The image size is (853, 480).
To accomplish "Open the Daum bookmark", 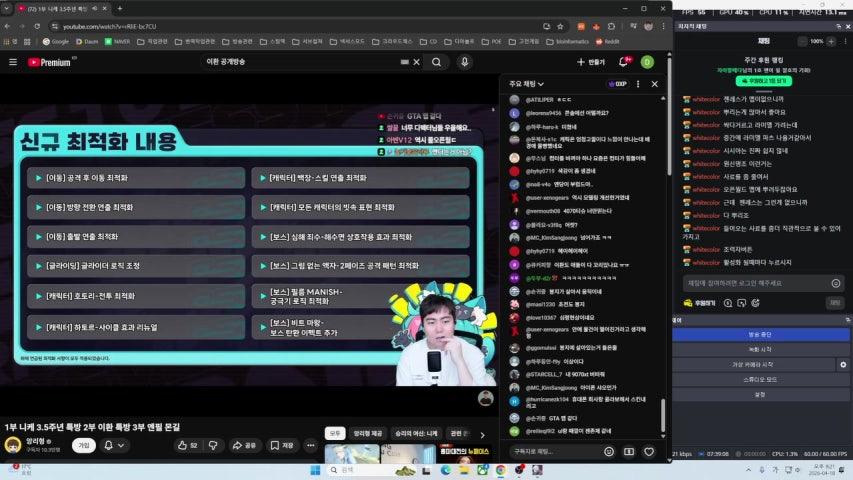I will 87,41.
